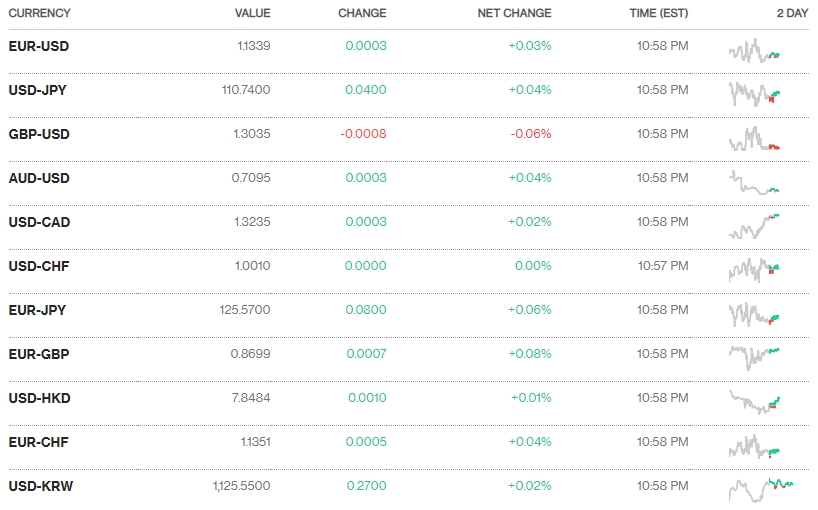Click the USD-CAD currency link

point(39,222)
